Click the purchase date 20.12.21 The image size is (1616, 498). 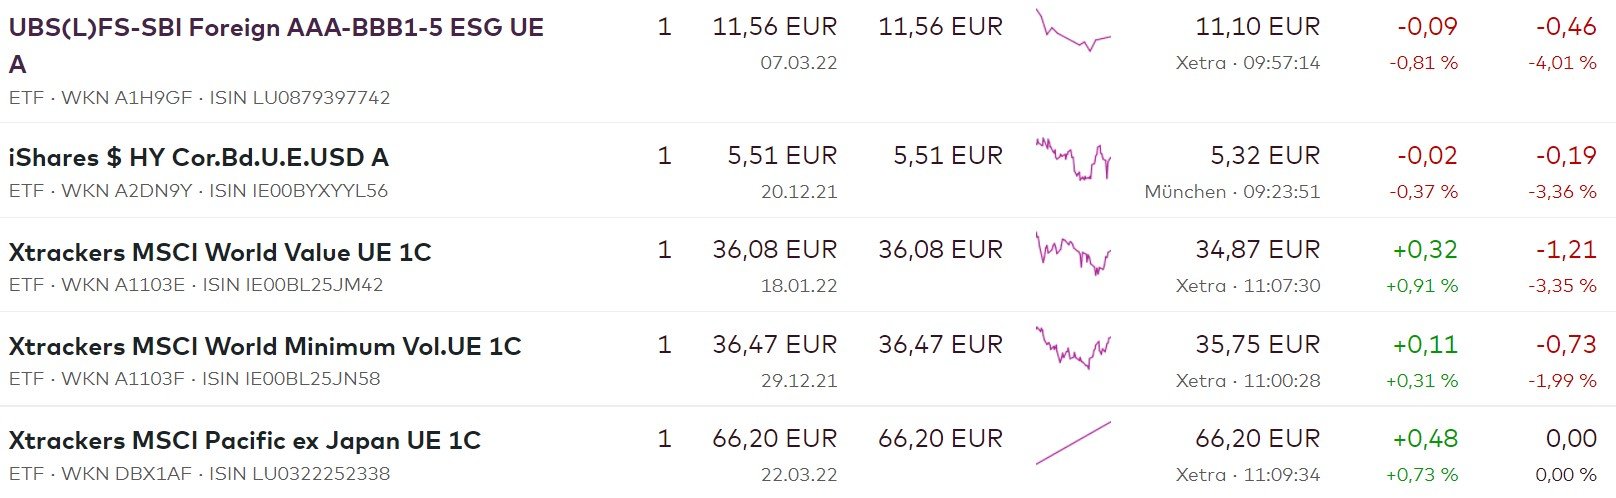pyautogui.click(x=798, y=191)
